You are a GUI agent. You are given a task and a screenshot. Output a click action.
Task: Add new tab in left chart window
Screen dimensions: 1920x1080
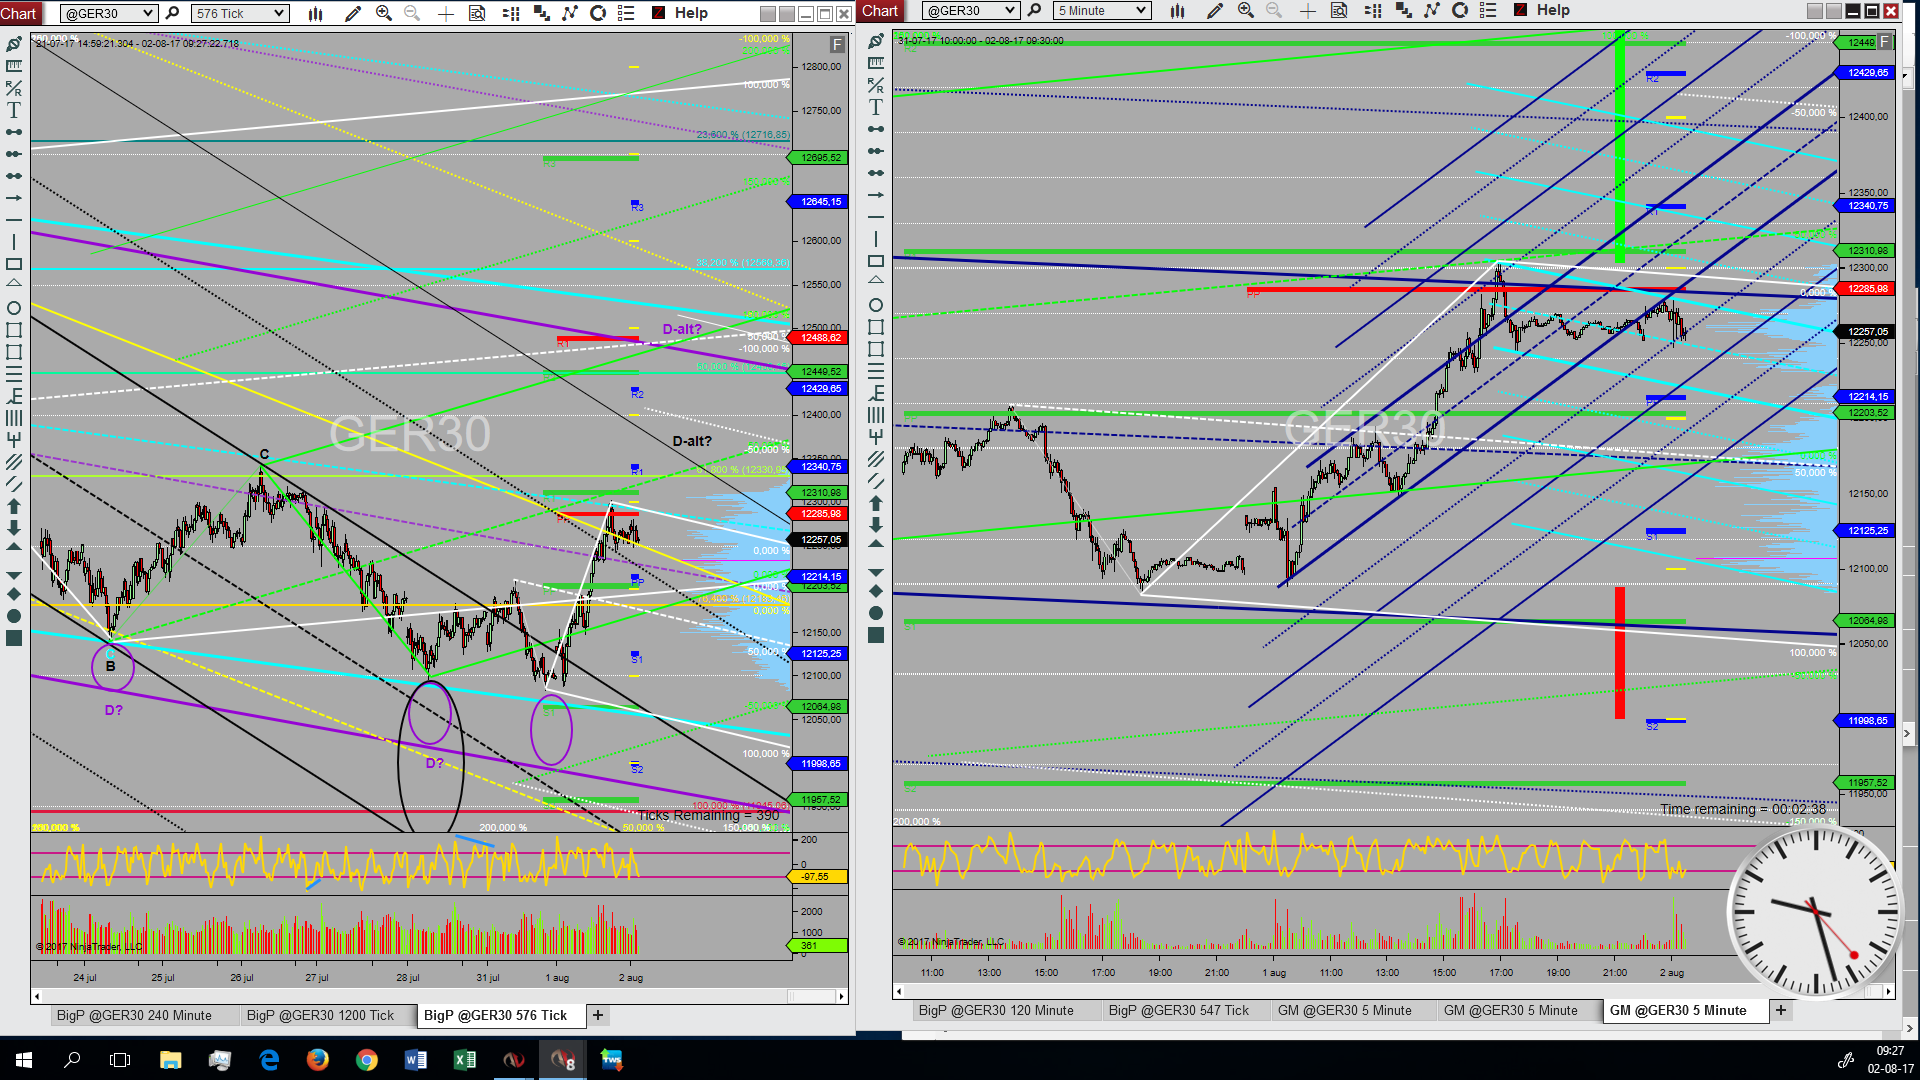(598, 1015)
